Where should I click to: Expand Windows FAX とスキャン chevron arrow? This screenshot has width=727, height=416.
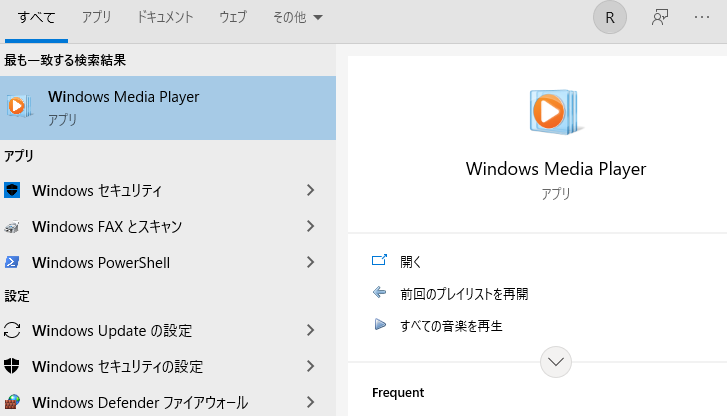[311, 226]
